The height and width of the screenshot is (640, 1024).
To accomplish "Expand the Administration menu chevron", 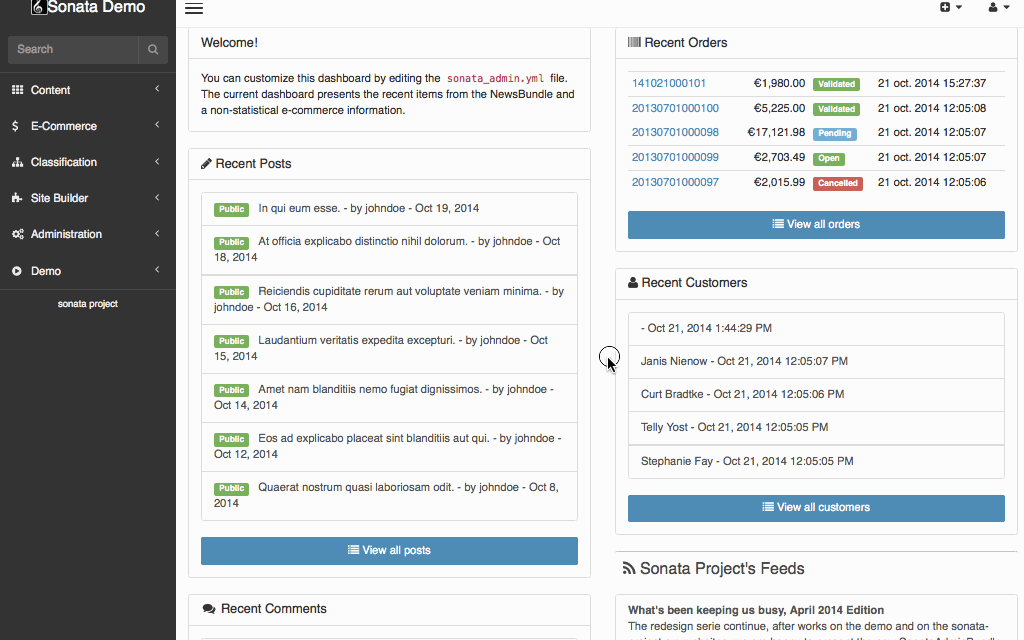I will pyautogui.click(x=157, y=234).
